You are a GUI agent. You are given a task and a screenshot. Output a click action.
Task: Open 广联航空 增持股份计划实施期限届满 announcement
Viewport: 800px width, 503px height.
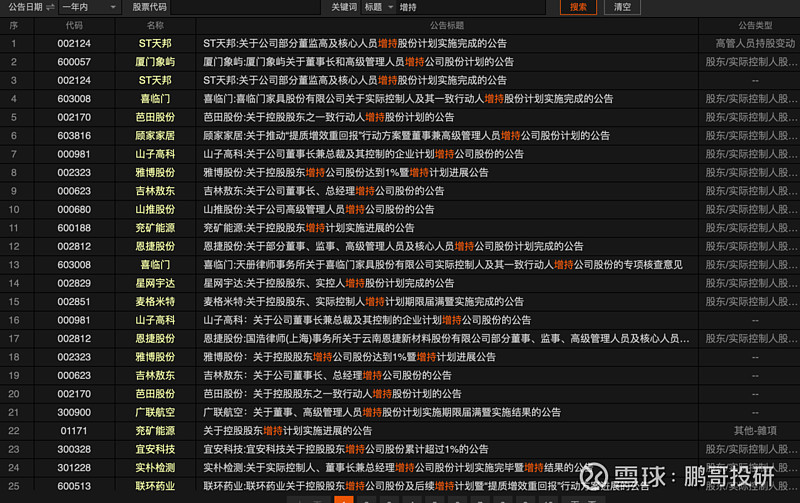382,412
